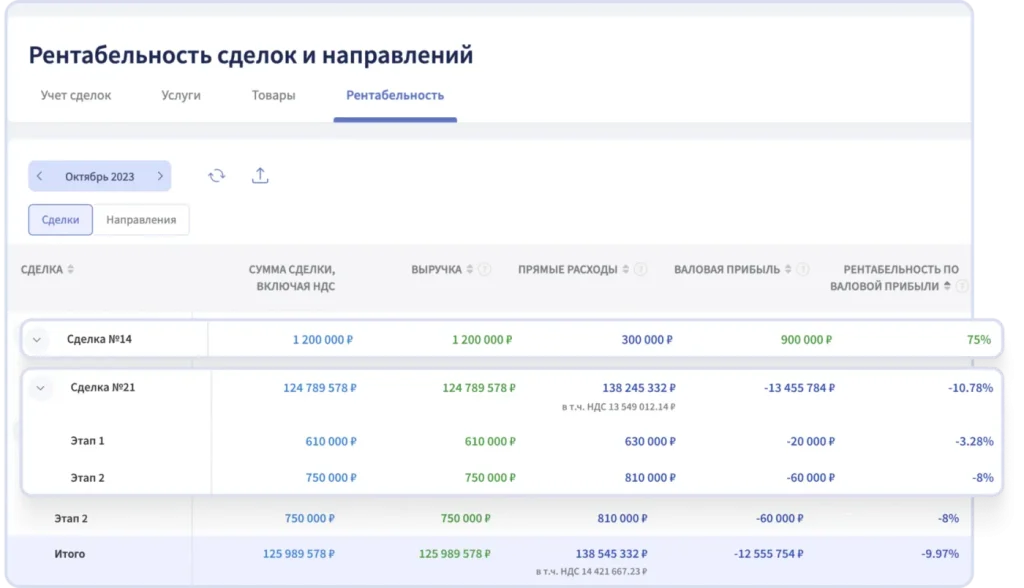Sort by Рентабельность по валовой прибыли arrows
1024x588 pixels.
coord(947,286)
